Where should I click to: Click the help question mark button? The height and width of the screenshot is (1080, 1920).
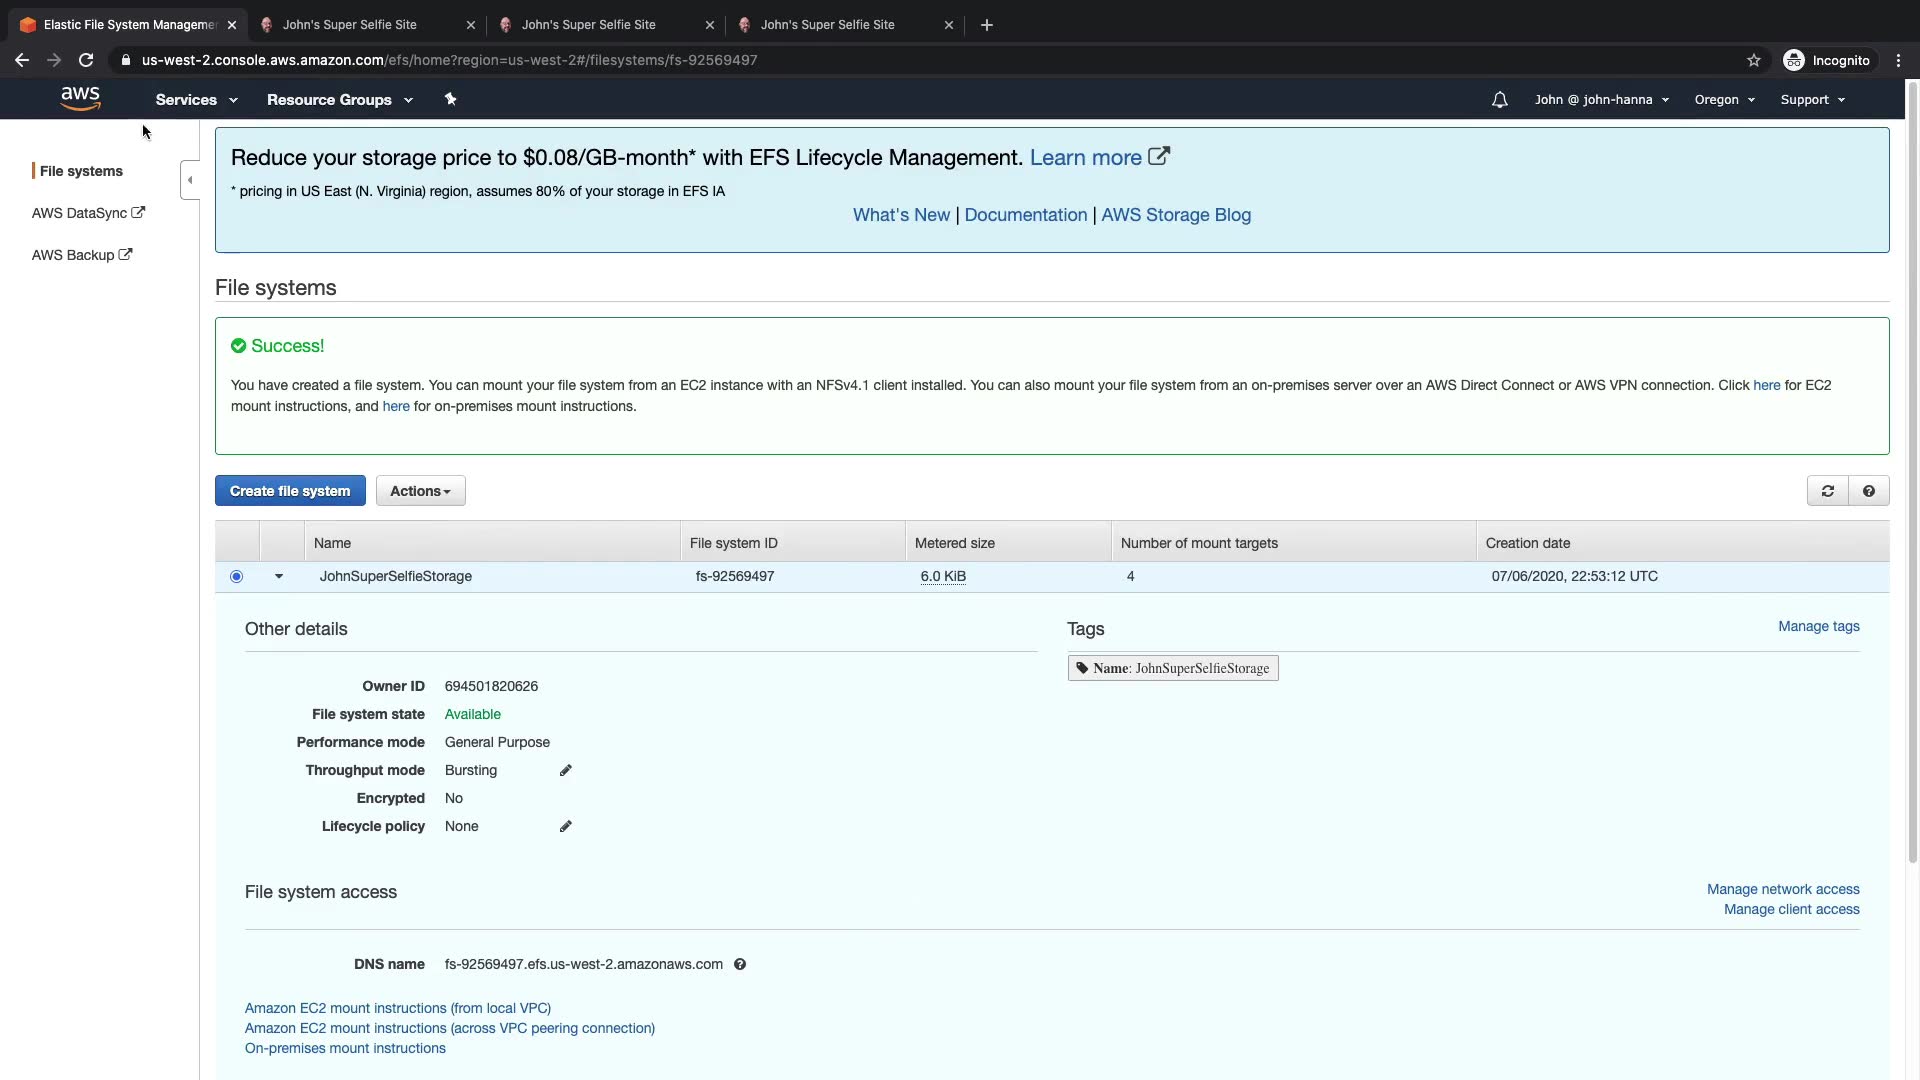pos(1868,491)
